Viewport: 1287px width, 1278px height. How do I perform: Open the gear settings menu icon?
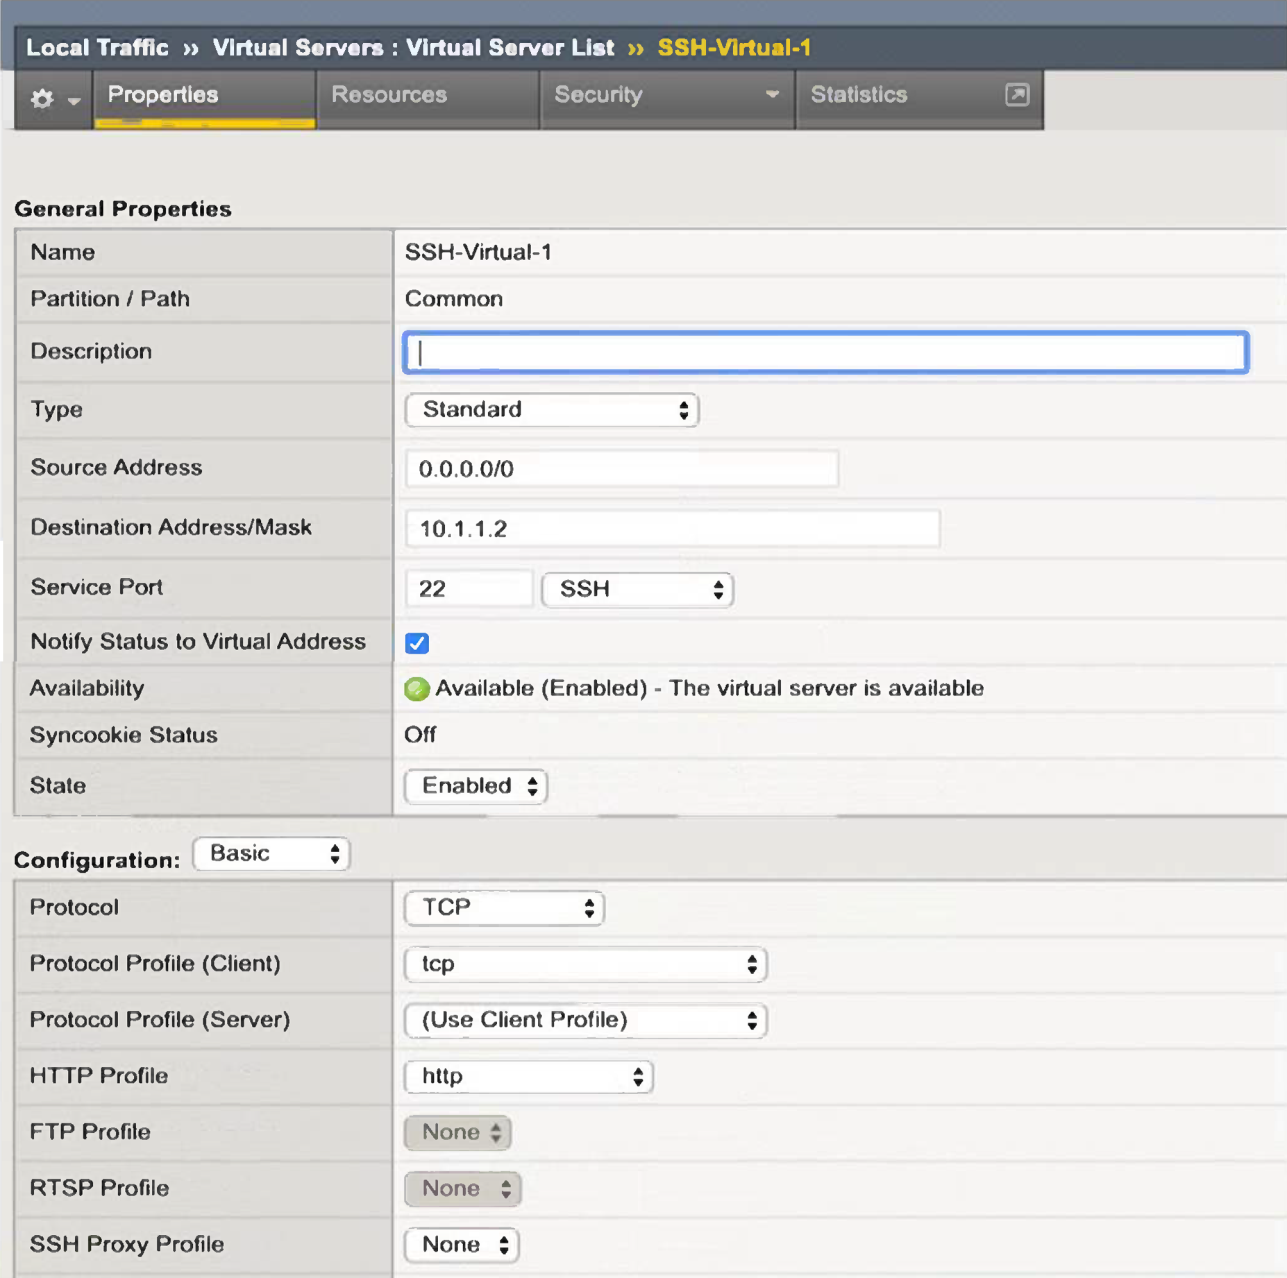click(43, 99)
